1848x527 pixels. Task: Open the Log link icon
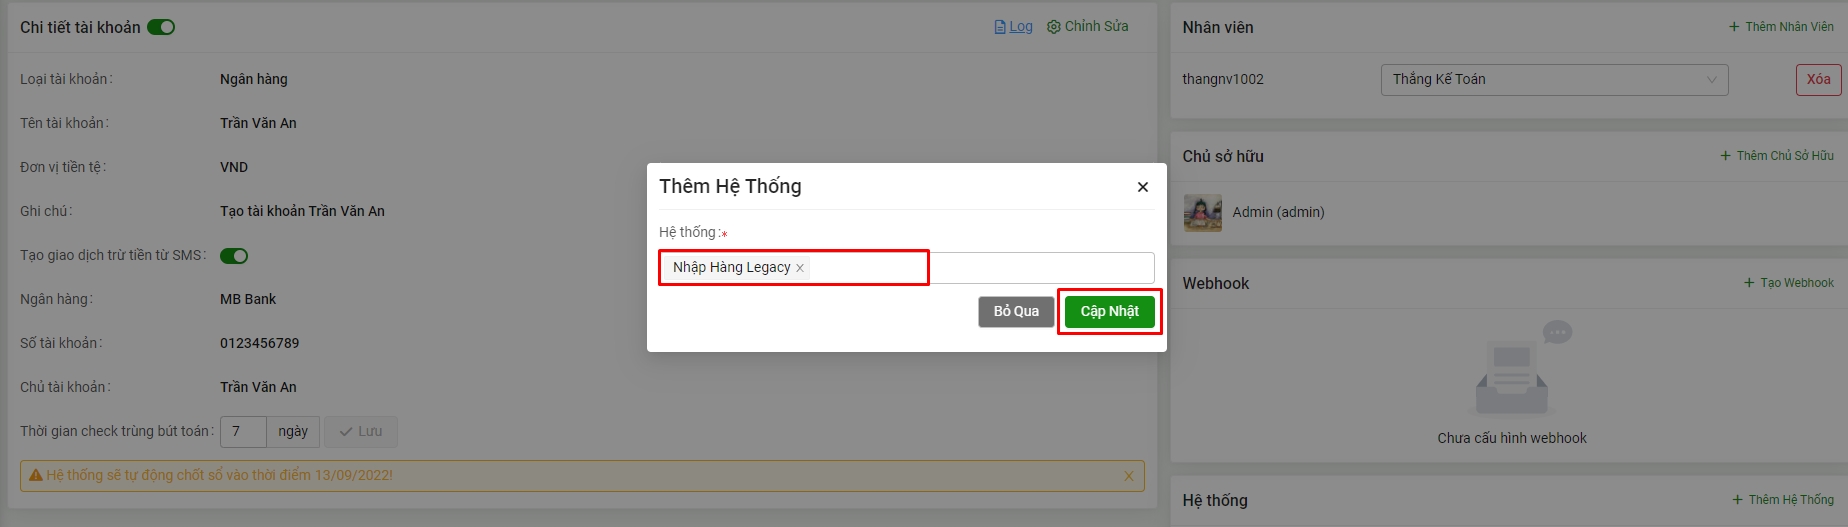1000,27
